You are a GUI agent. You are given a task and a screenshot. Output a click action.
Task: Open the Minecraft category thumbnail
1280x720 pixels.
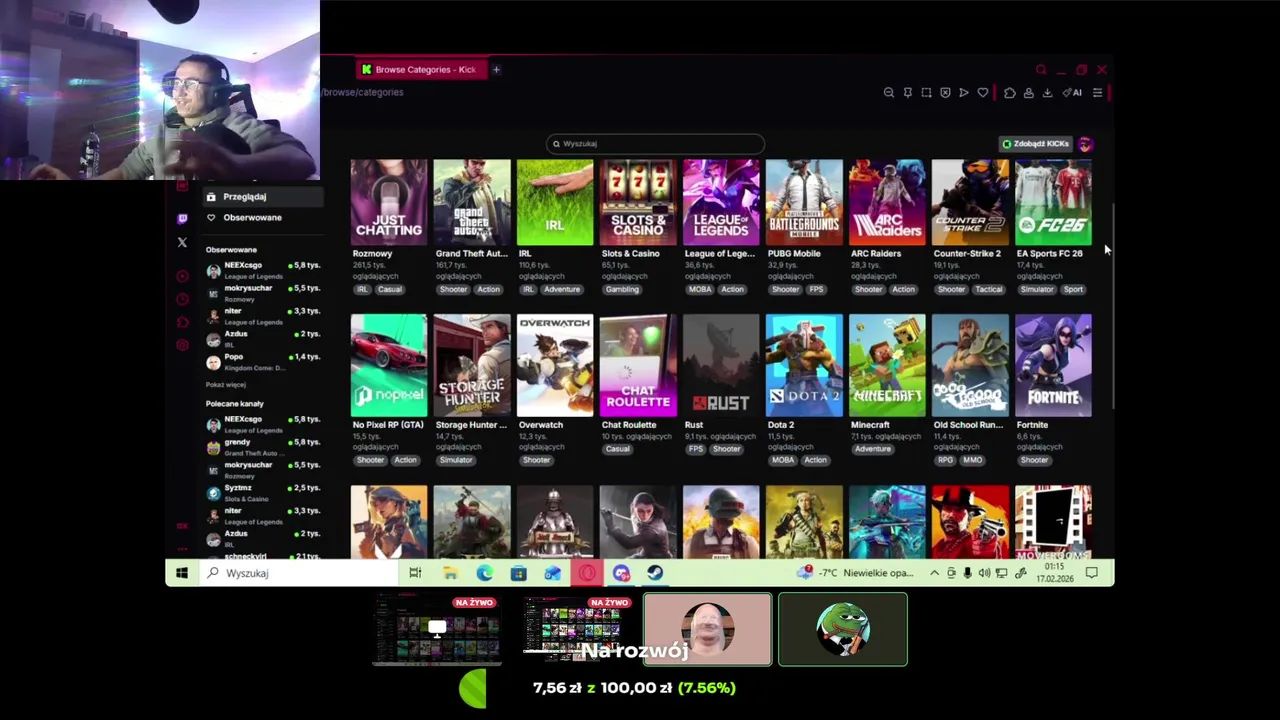(x=887, y=365)
